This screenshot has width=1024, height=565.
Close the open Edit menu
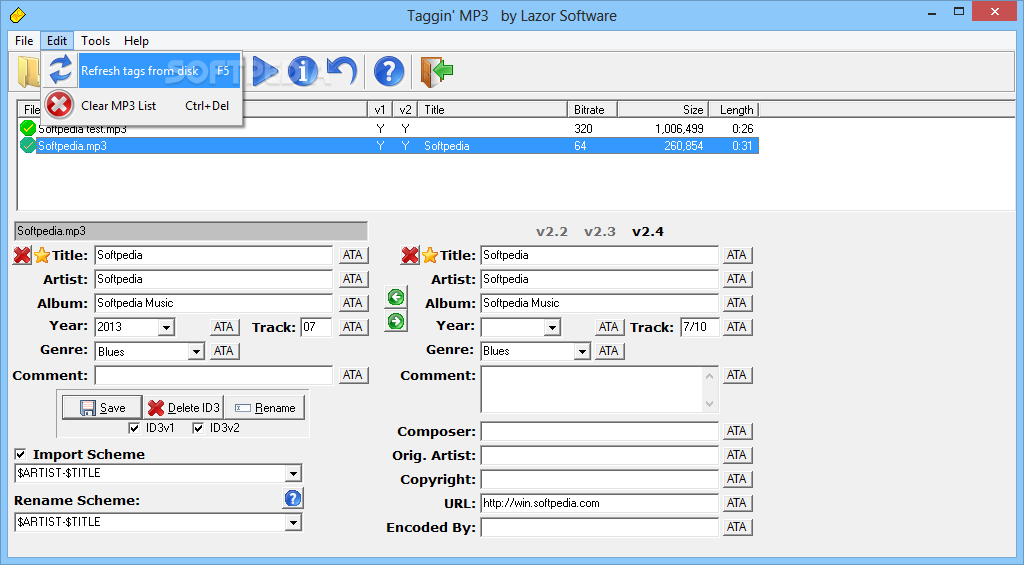pos(57,40)
